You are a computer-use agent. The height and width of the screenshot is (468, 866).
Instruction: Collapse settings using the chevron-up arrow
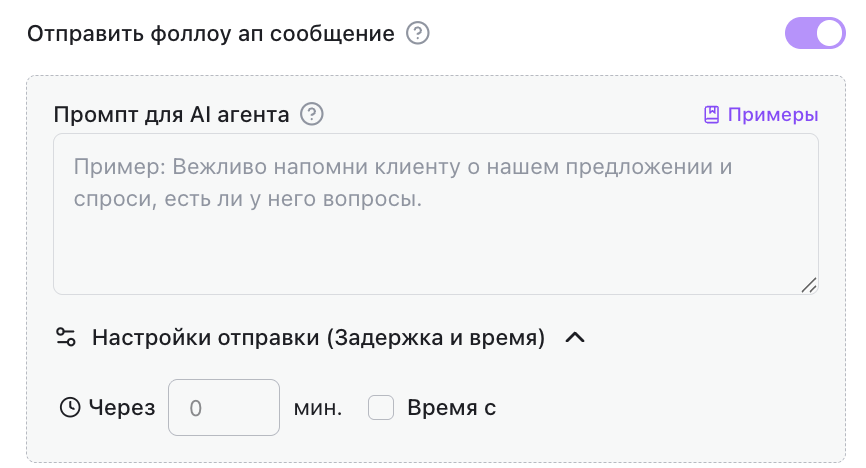574,337
